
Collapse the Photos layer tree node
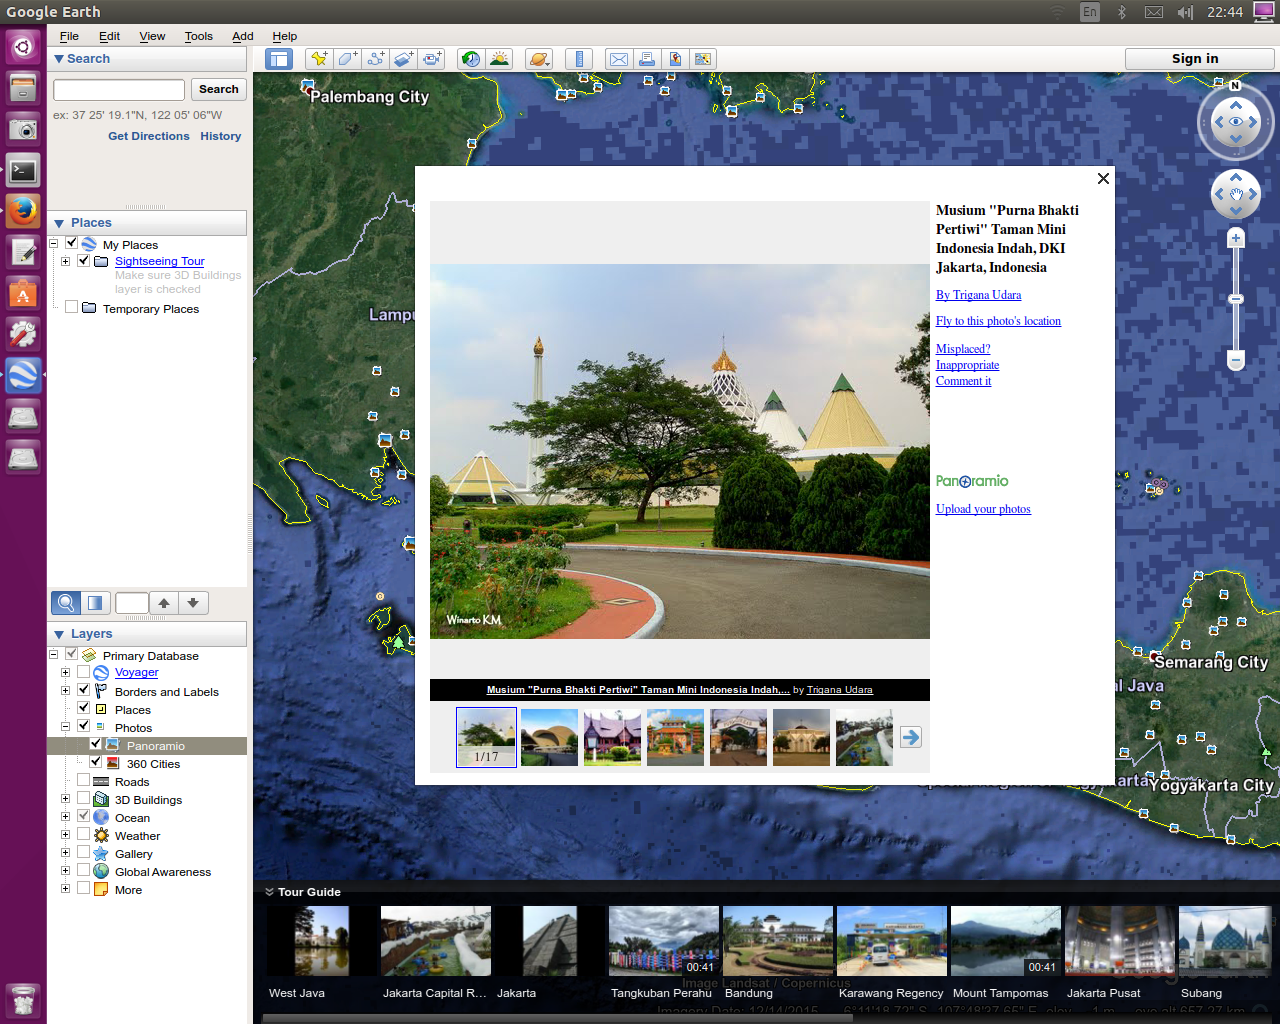coord(66,727)
